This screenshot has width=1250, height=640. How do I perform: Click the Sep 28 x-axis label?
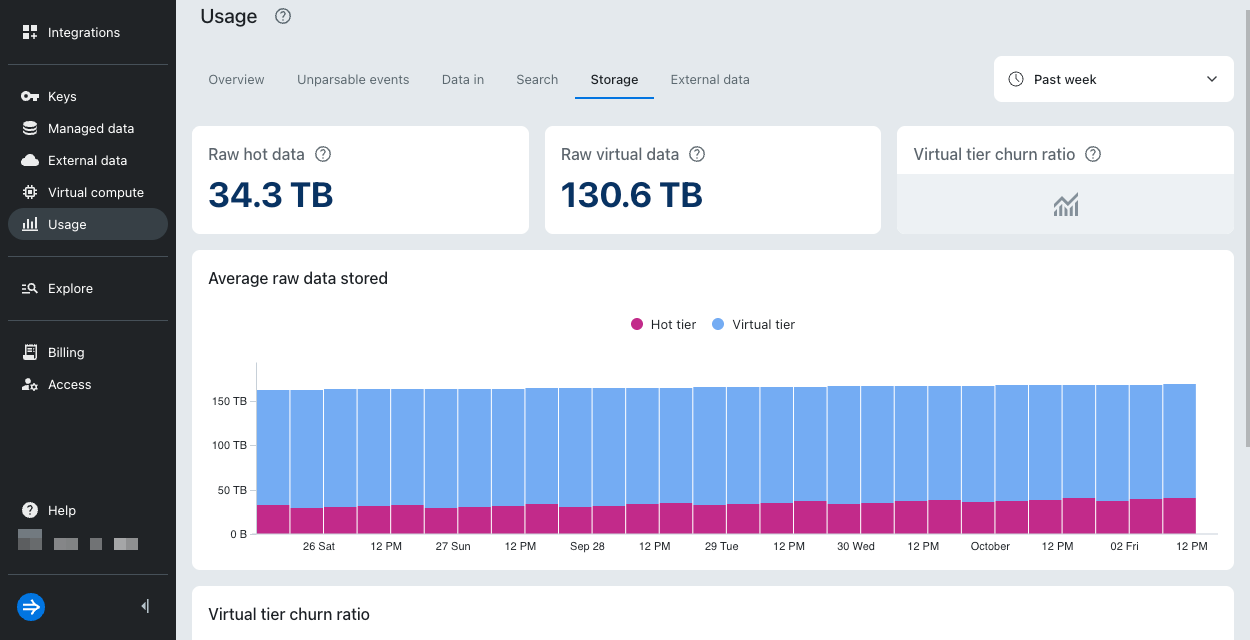tap(587, 546)
